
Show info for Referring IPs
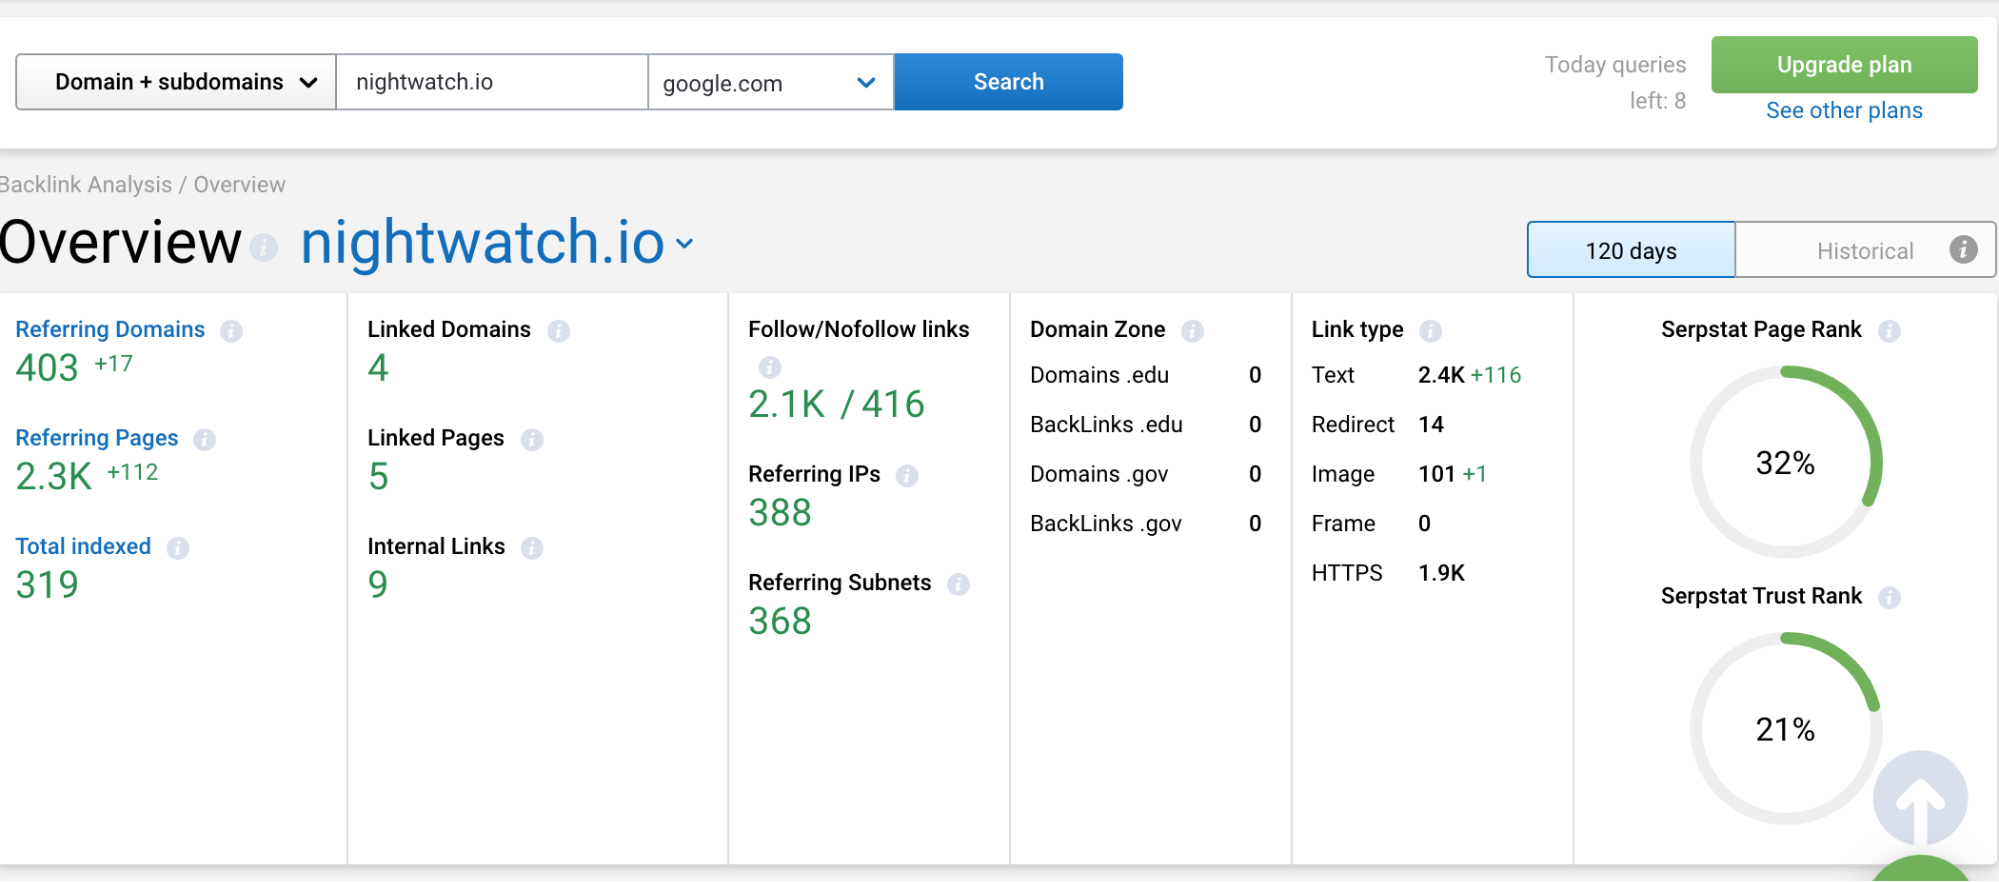[x=907, y=476]
